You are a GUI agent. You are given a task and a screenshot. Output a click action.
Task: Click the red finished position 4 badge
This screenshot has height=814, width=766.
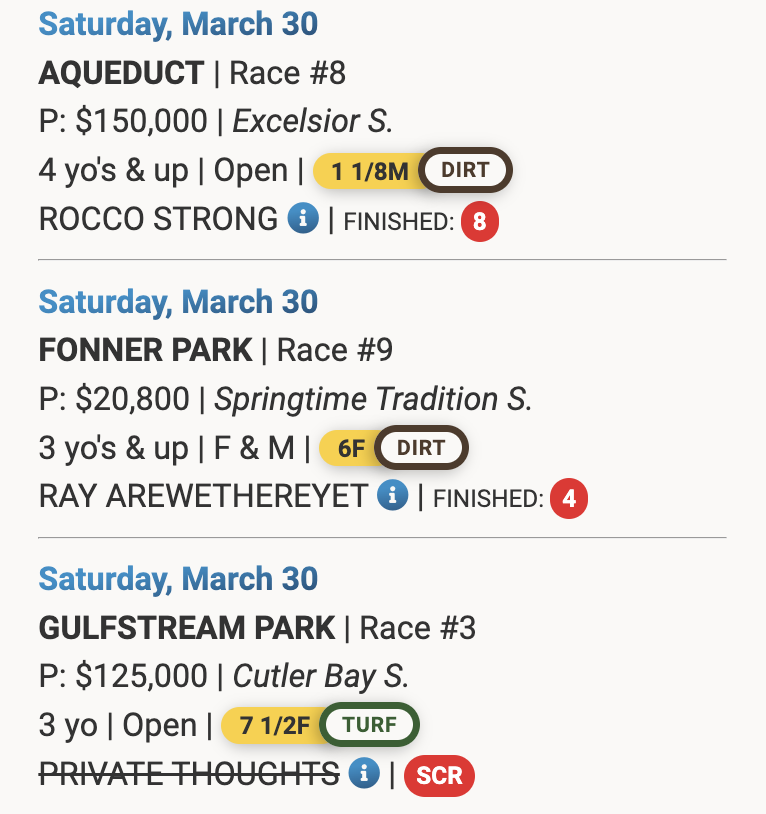pyautogui.click(x=569, y=498)
